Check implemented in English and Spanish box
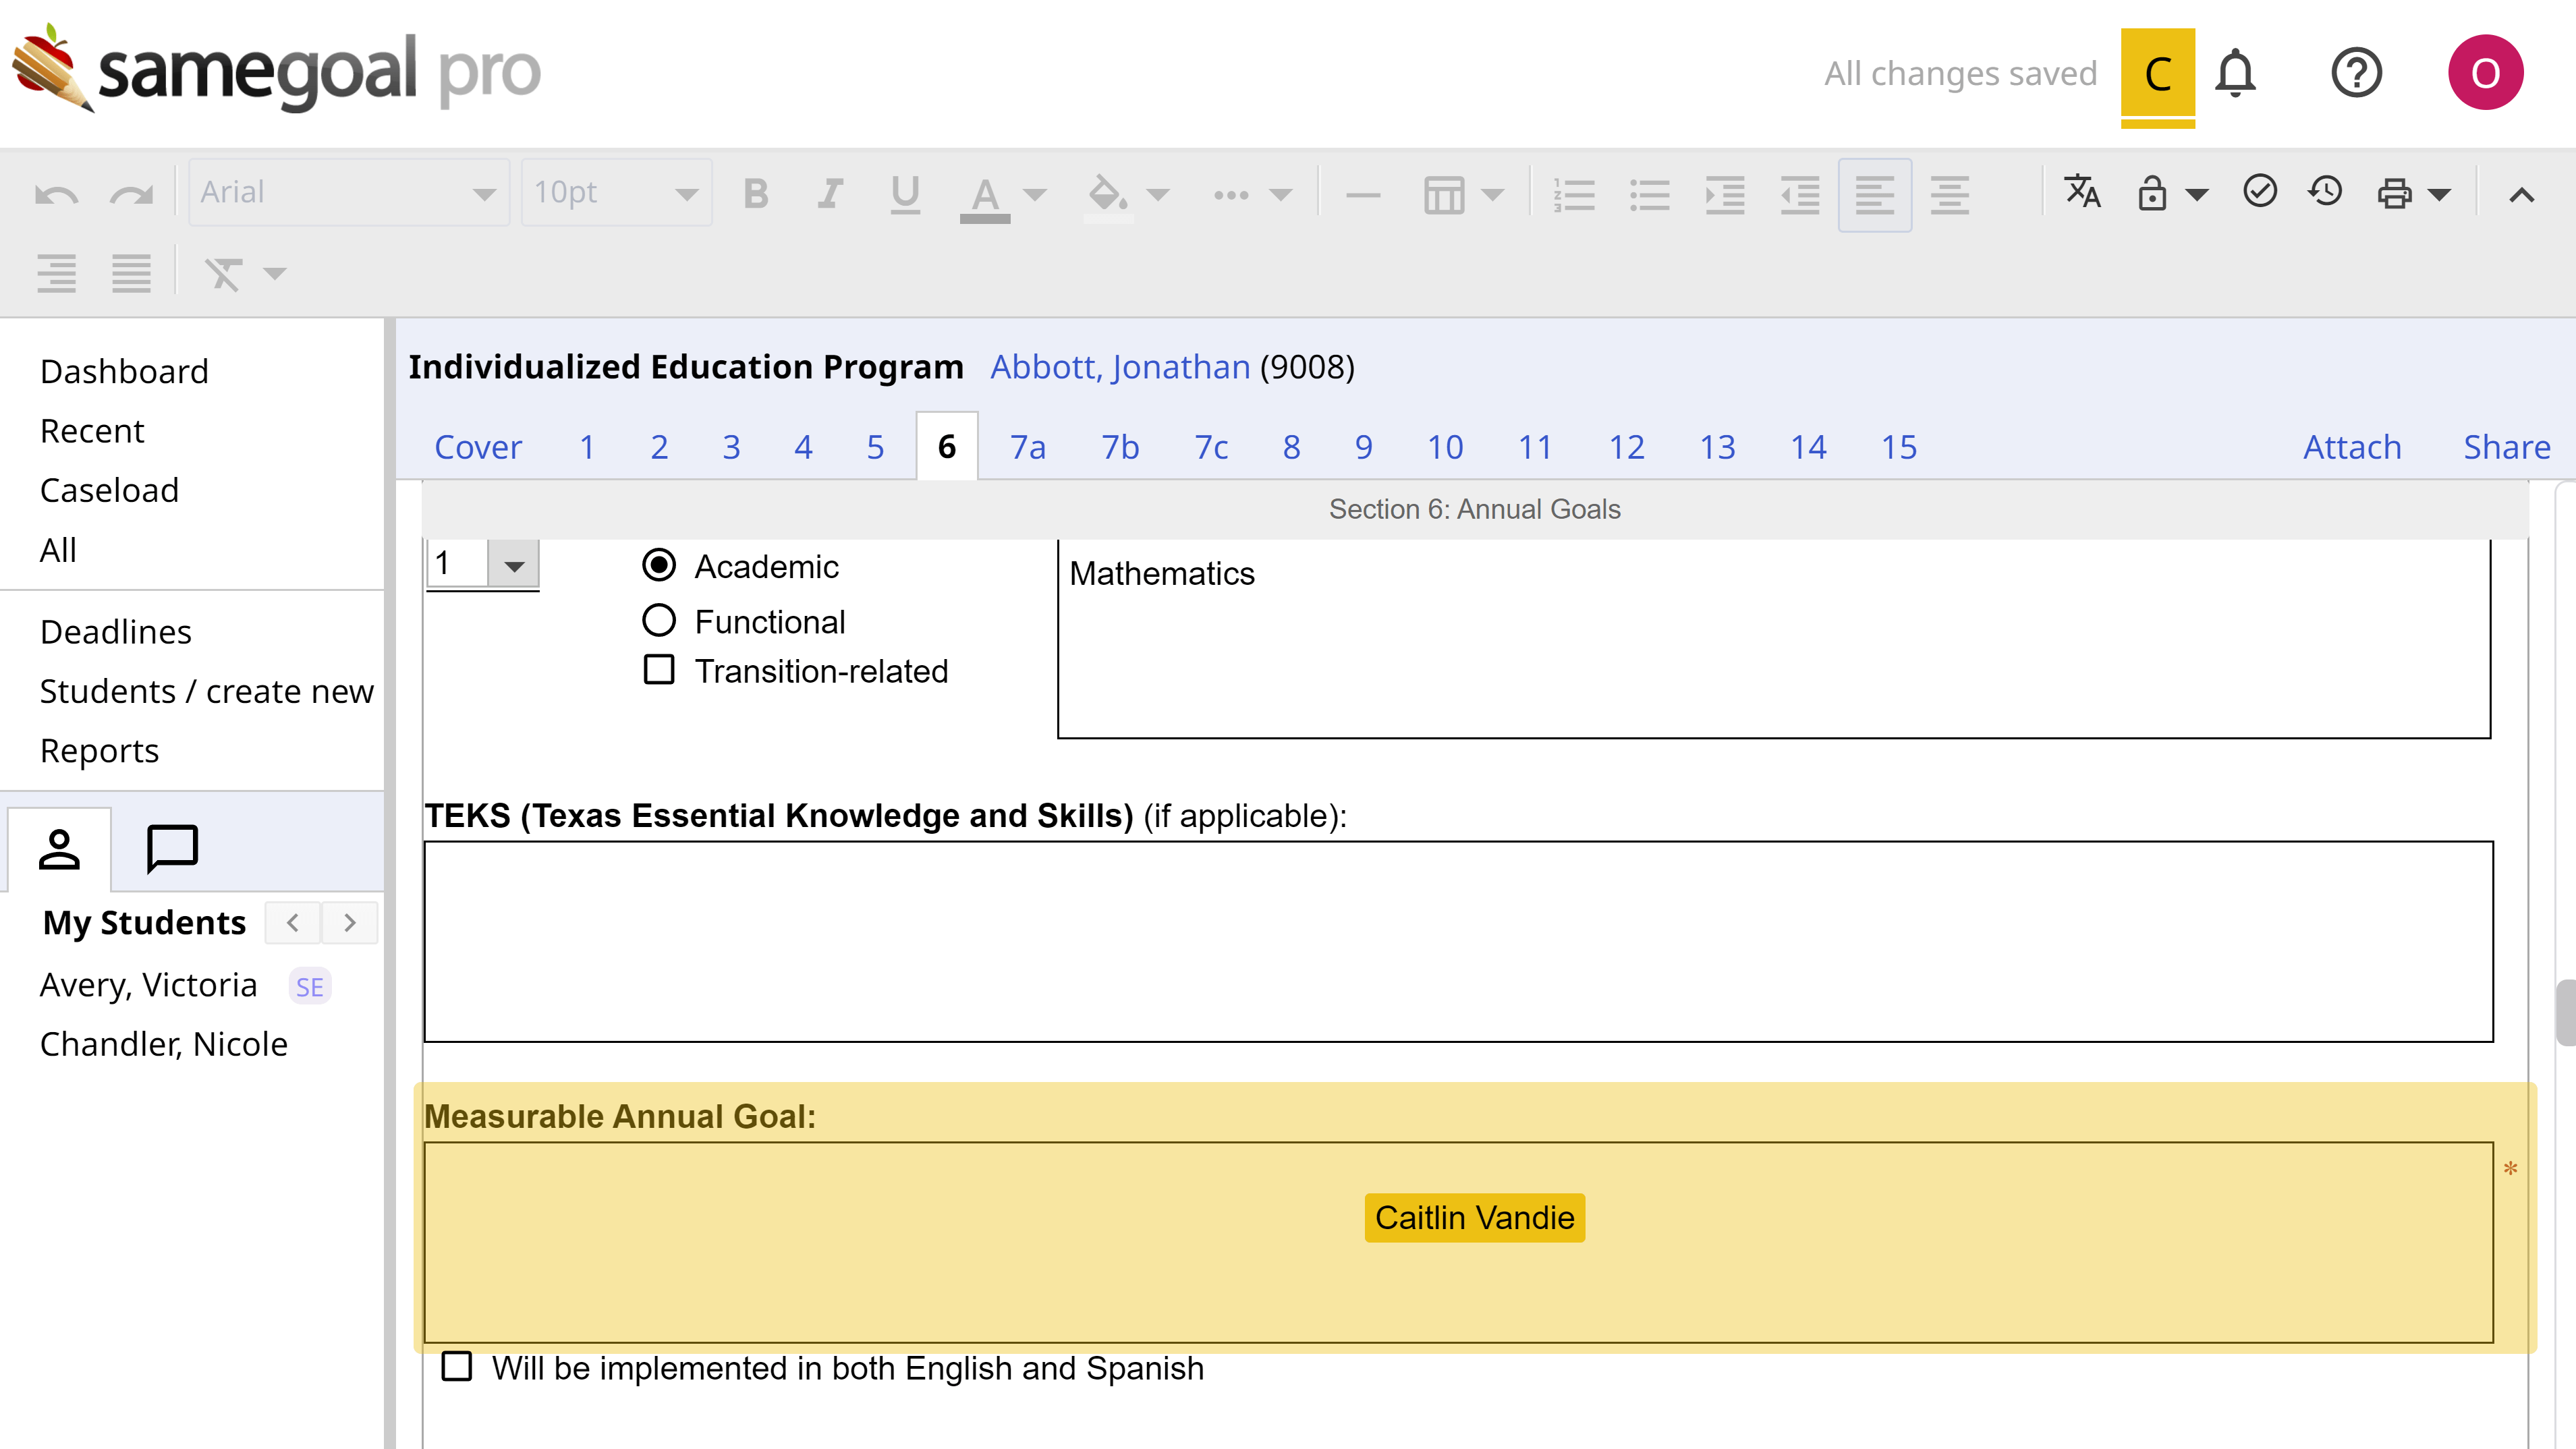Image resolution: width=2576 pixels, height=1449 pixels. click(457, 1366)
